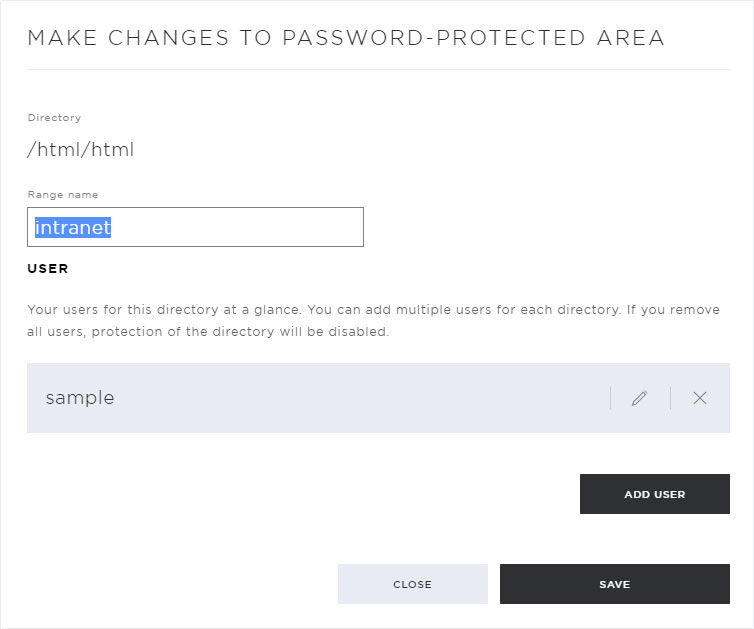
Task: Click the Add User button
Action: point(654,494)
